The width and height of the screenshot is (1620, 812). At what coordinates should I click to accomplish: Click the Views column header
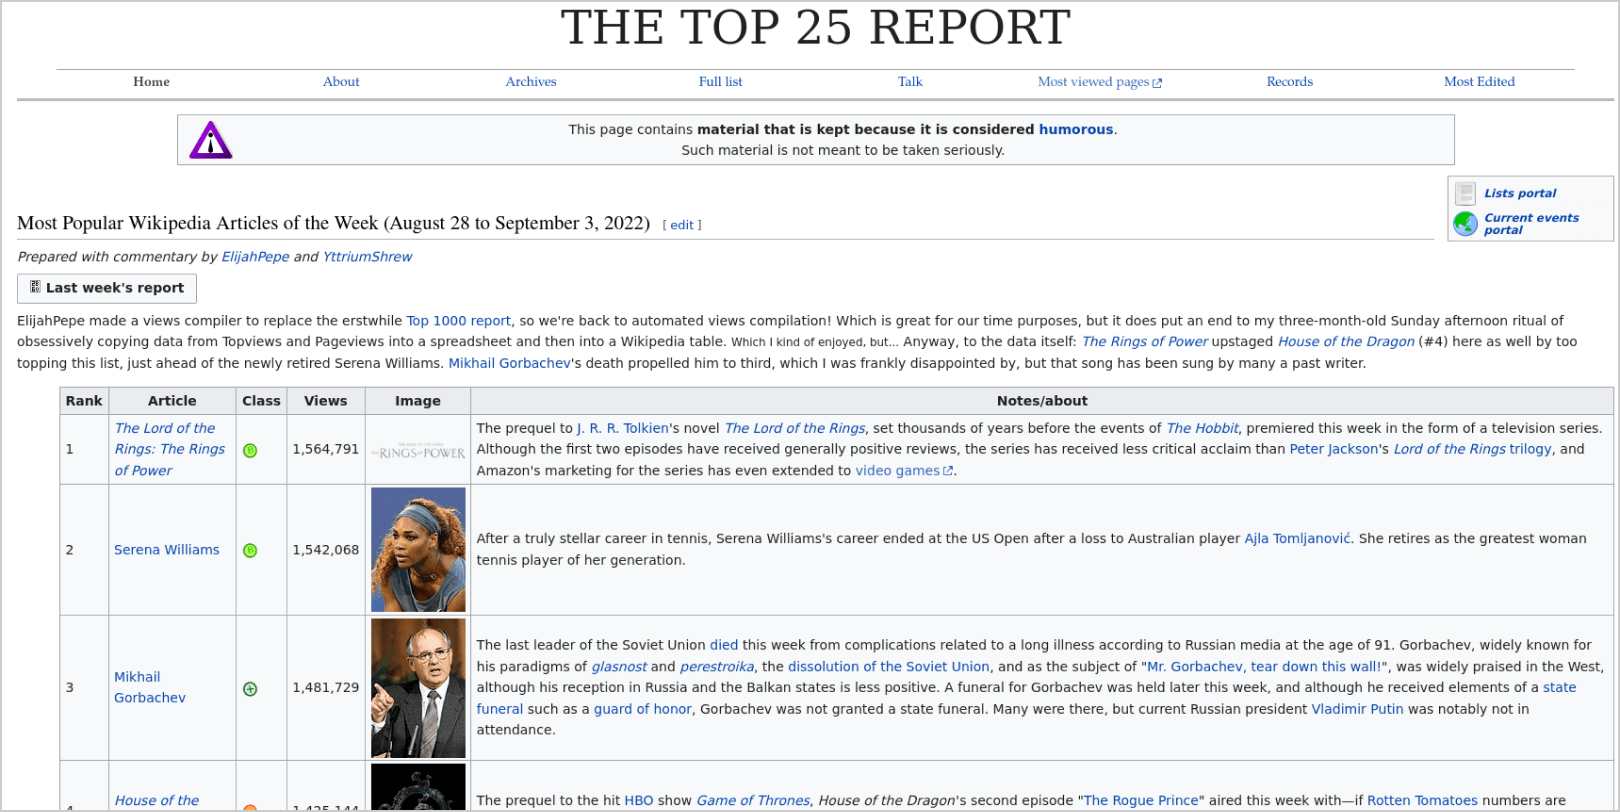point(326,401)
